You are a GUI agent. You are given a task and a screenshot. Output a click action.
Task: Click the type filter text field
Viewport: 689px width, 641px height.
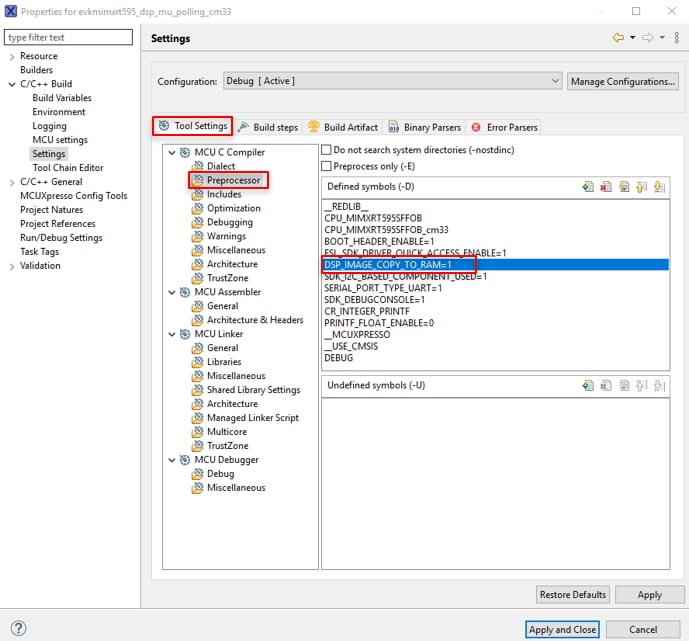[68, 37]
